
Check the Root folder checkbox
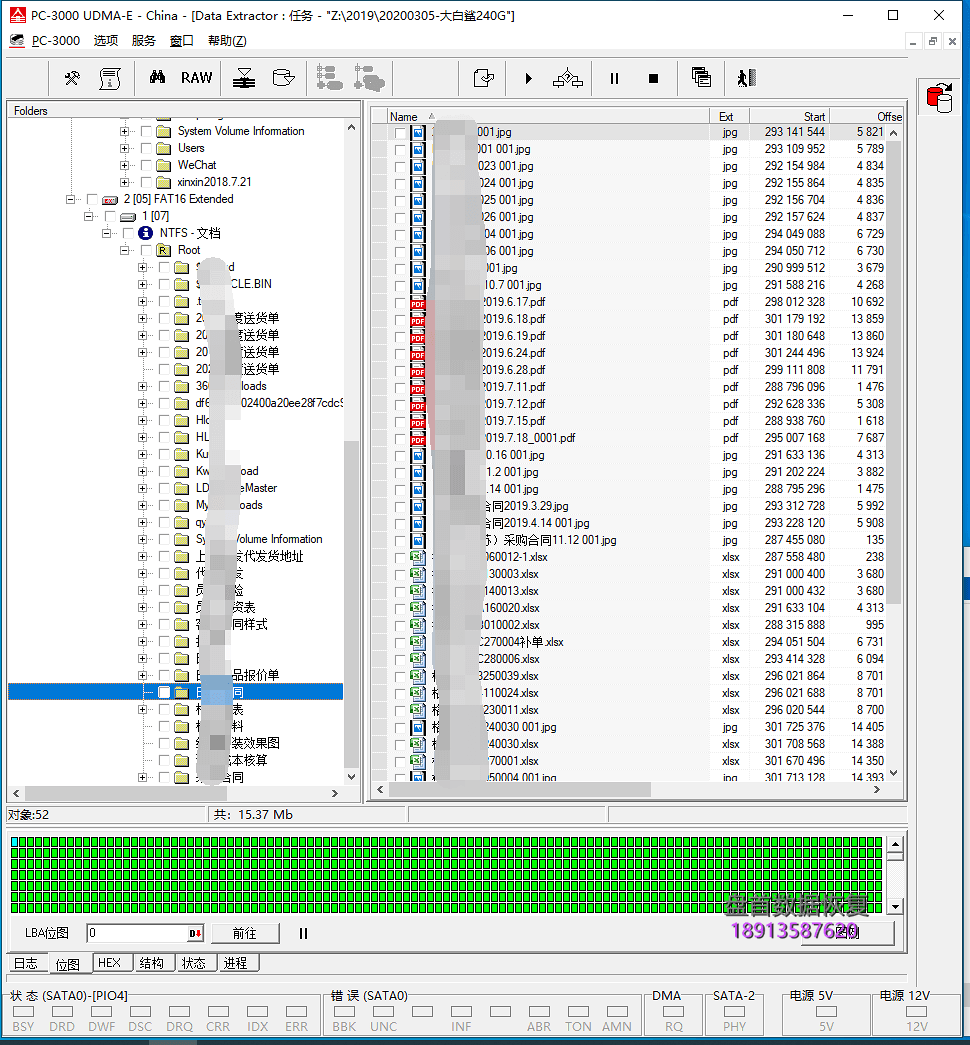(x=146, y=251)
